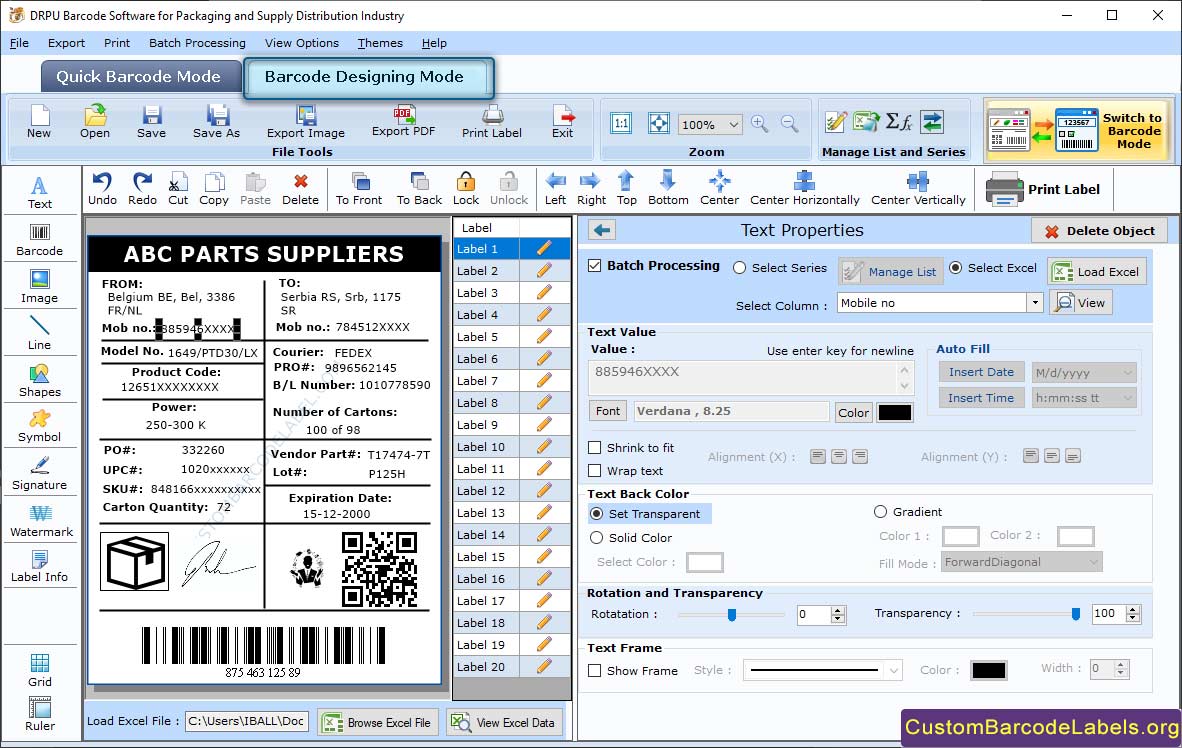The width and height of the screenshot is (1182, 748).
Task: Open the Signature tool
Action: click(x=39, y=474)
